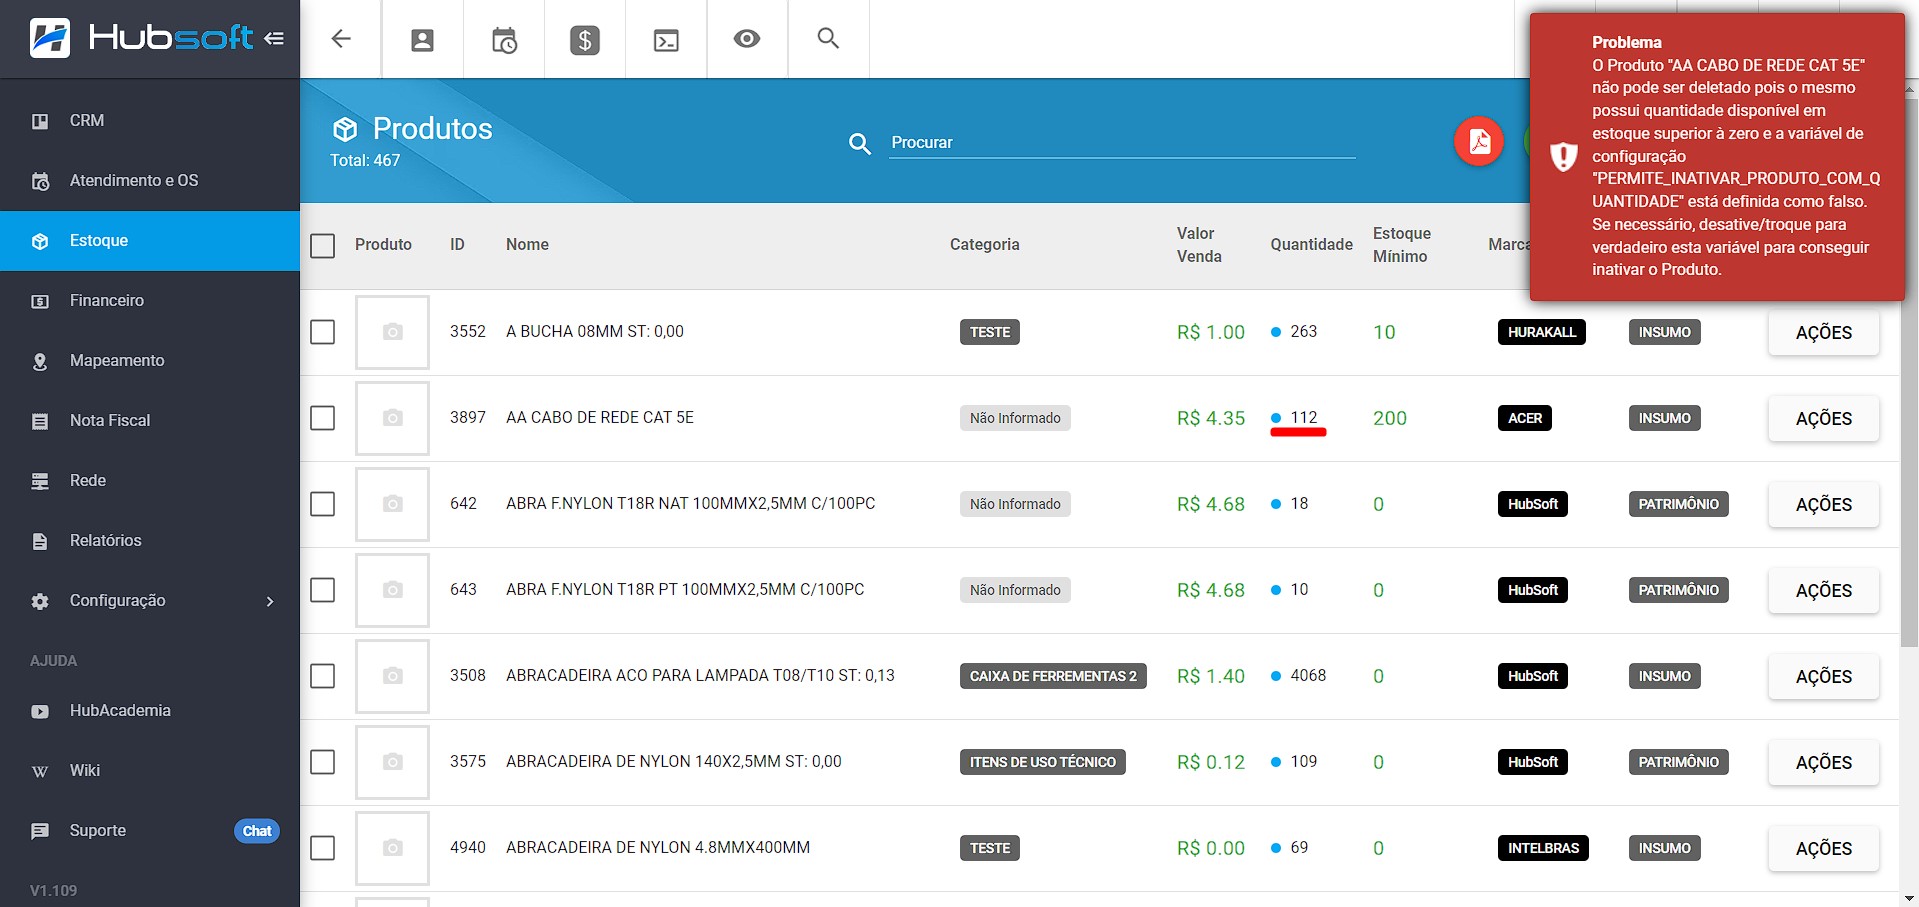Sort by the Categoria column header

tap(984, 245)
